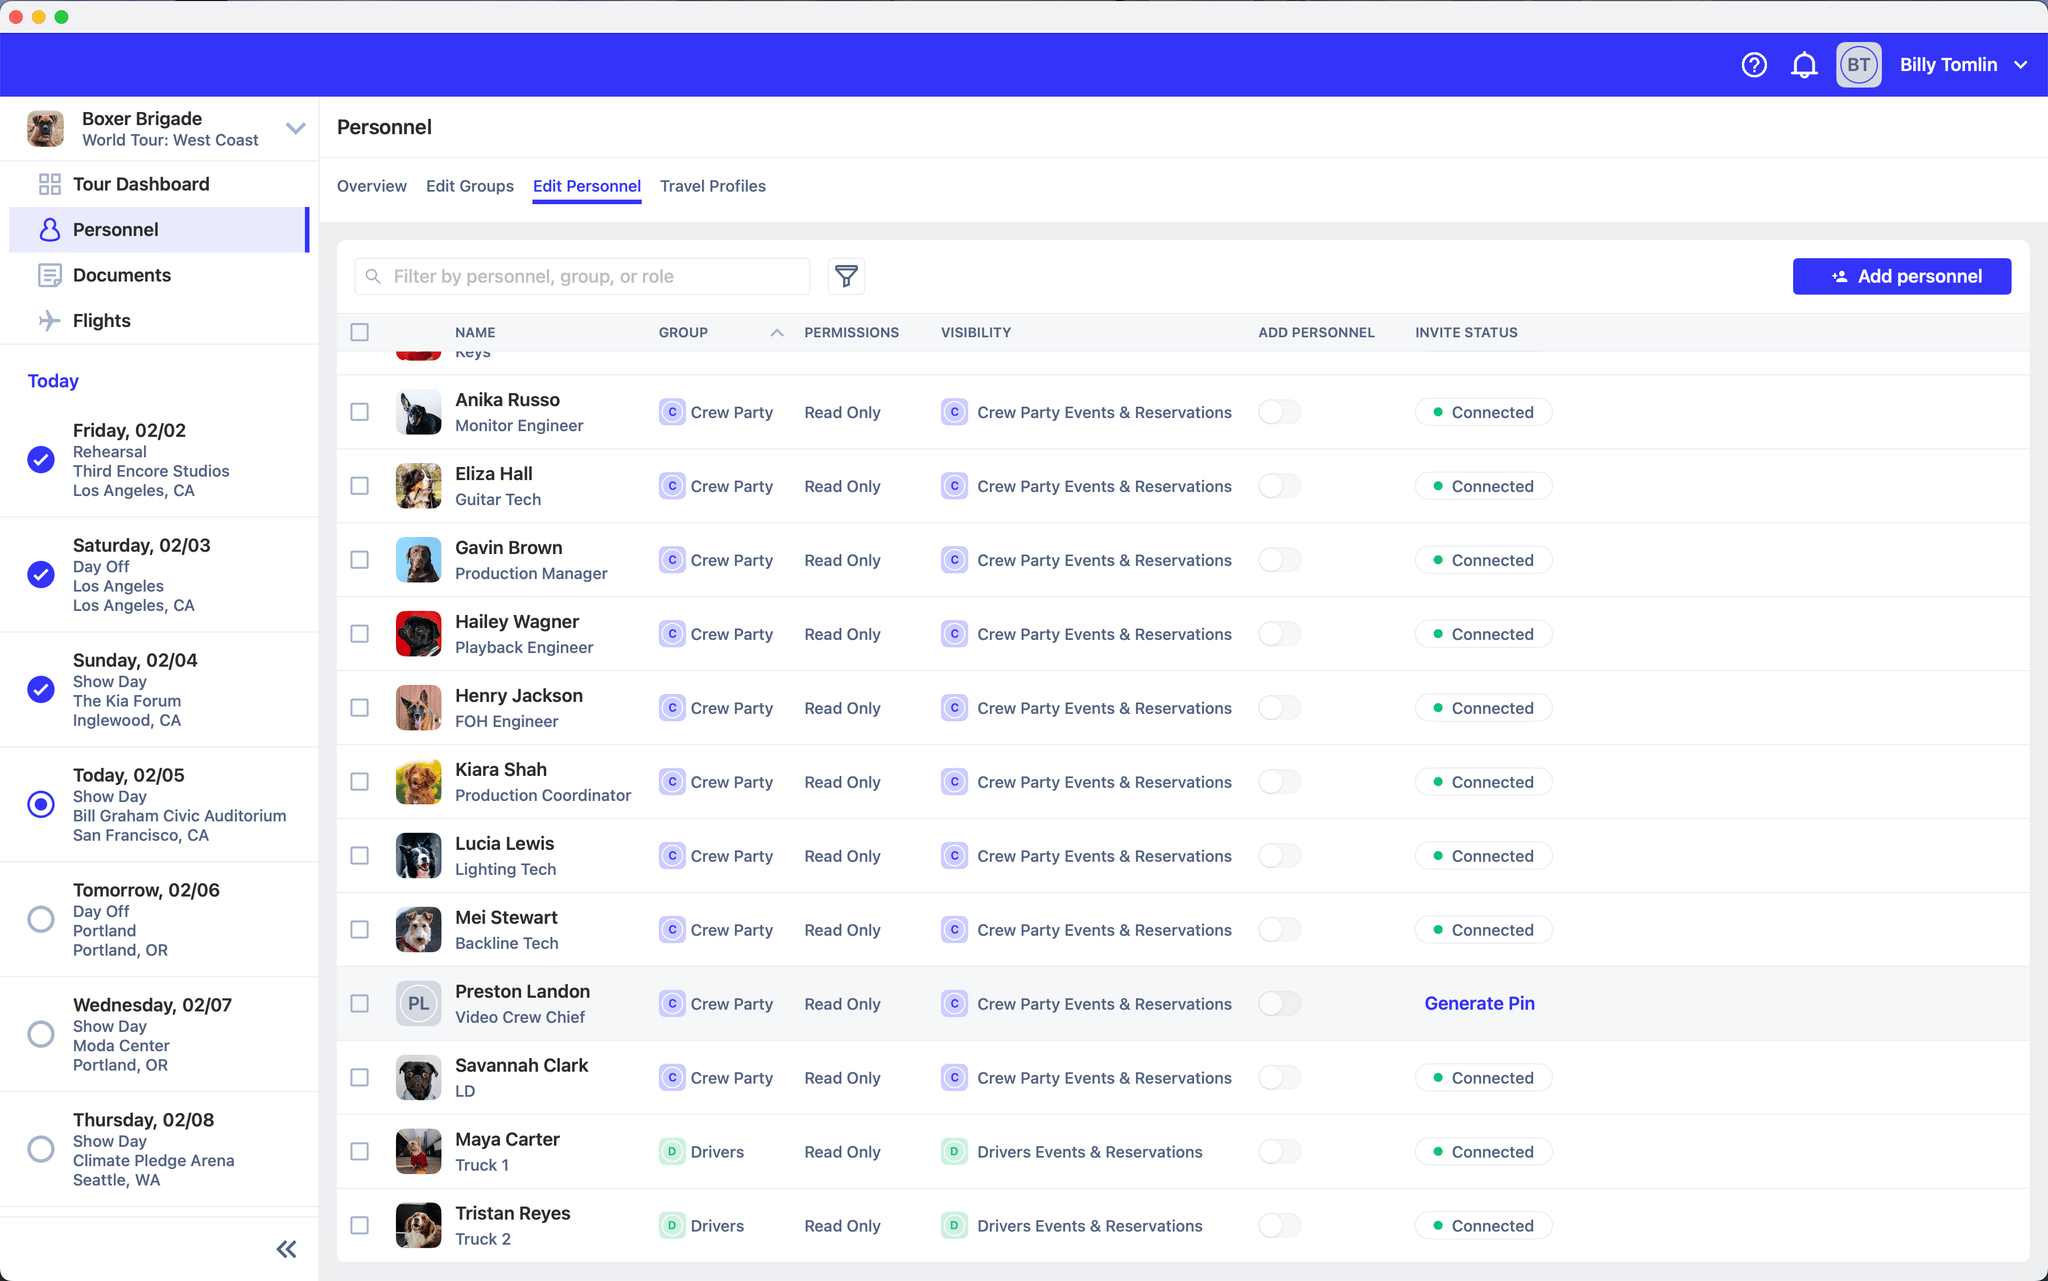Select the Tomorrow, 02/06 circle marker
Viewport: 2048px width, 1281px height.
(41, 920)
